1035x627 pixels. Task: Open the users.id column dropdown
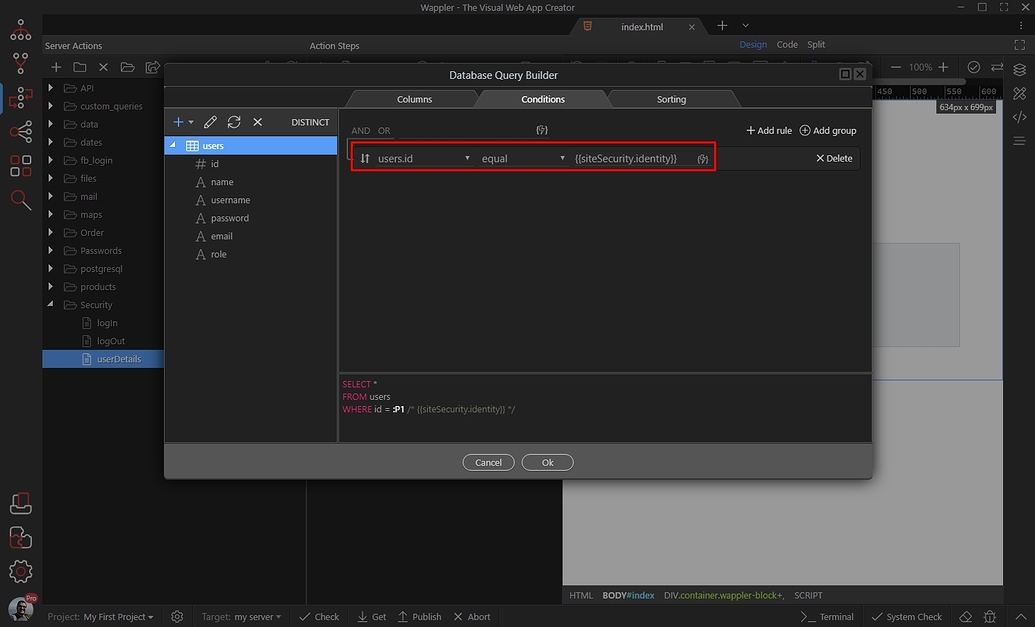[423, 158]
